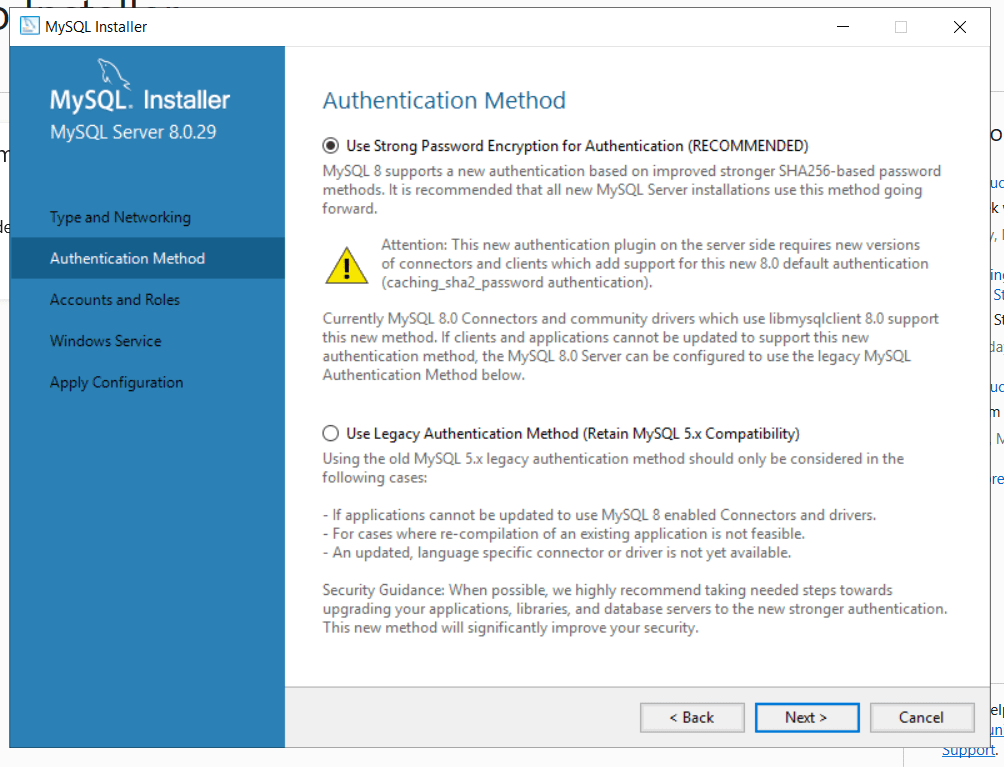The width and height of the screenshot is (1004, 767).
Task: Open the Accounts and Roles step
Action: tap(115, 299)
